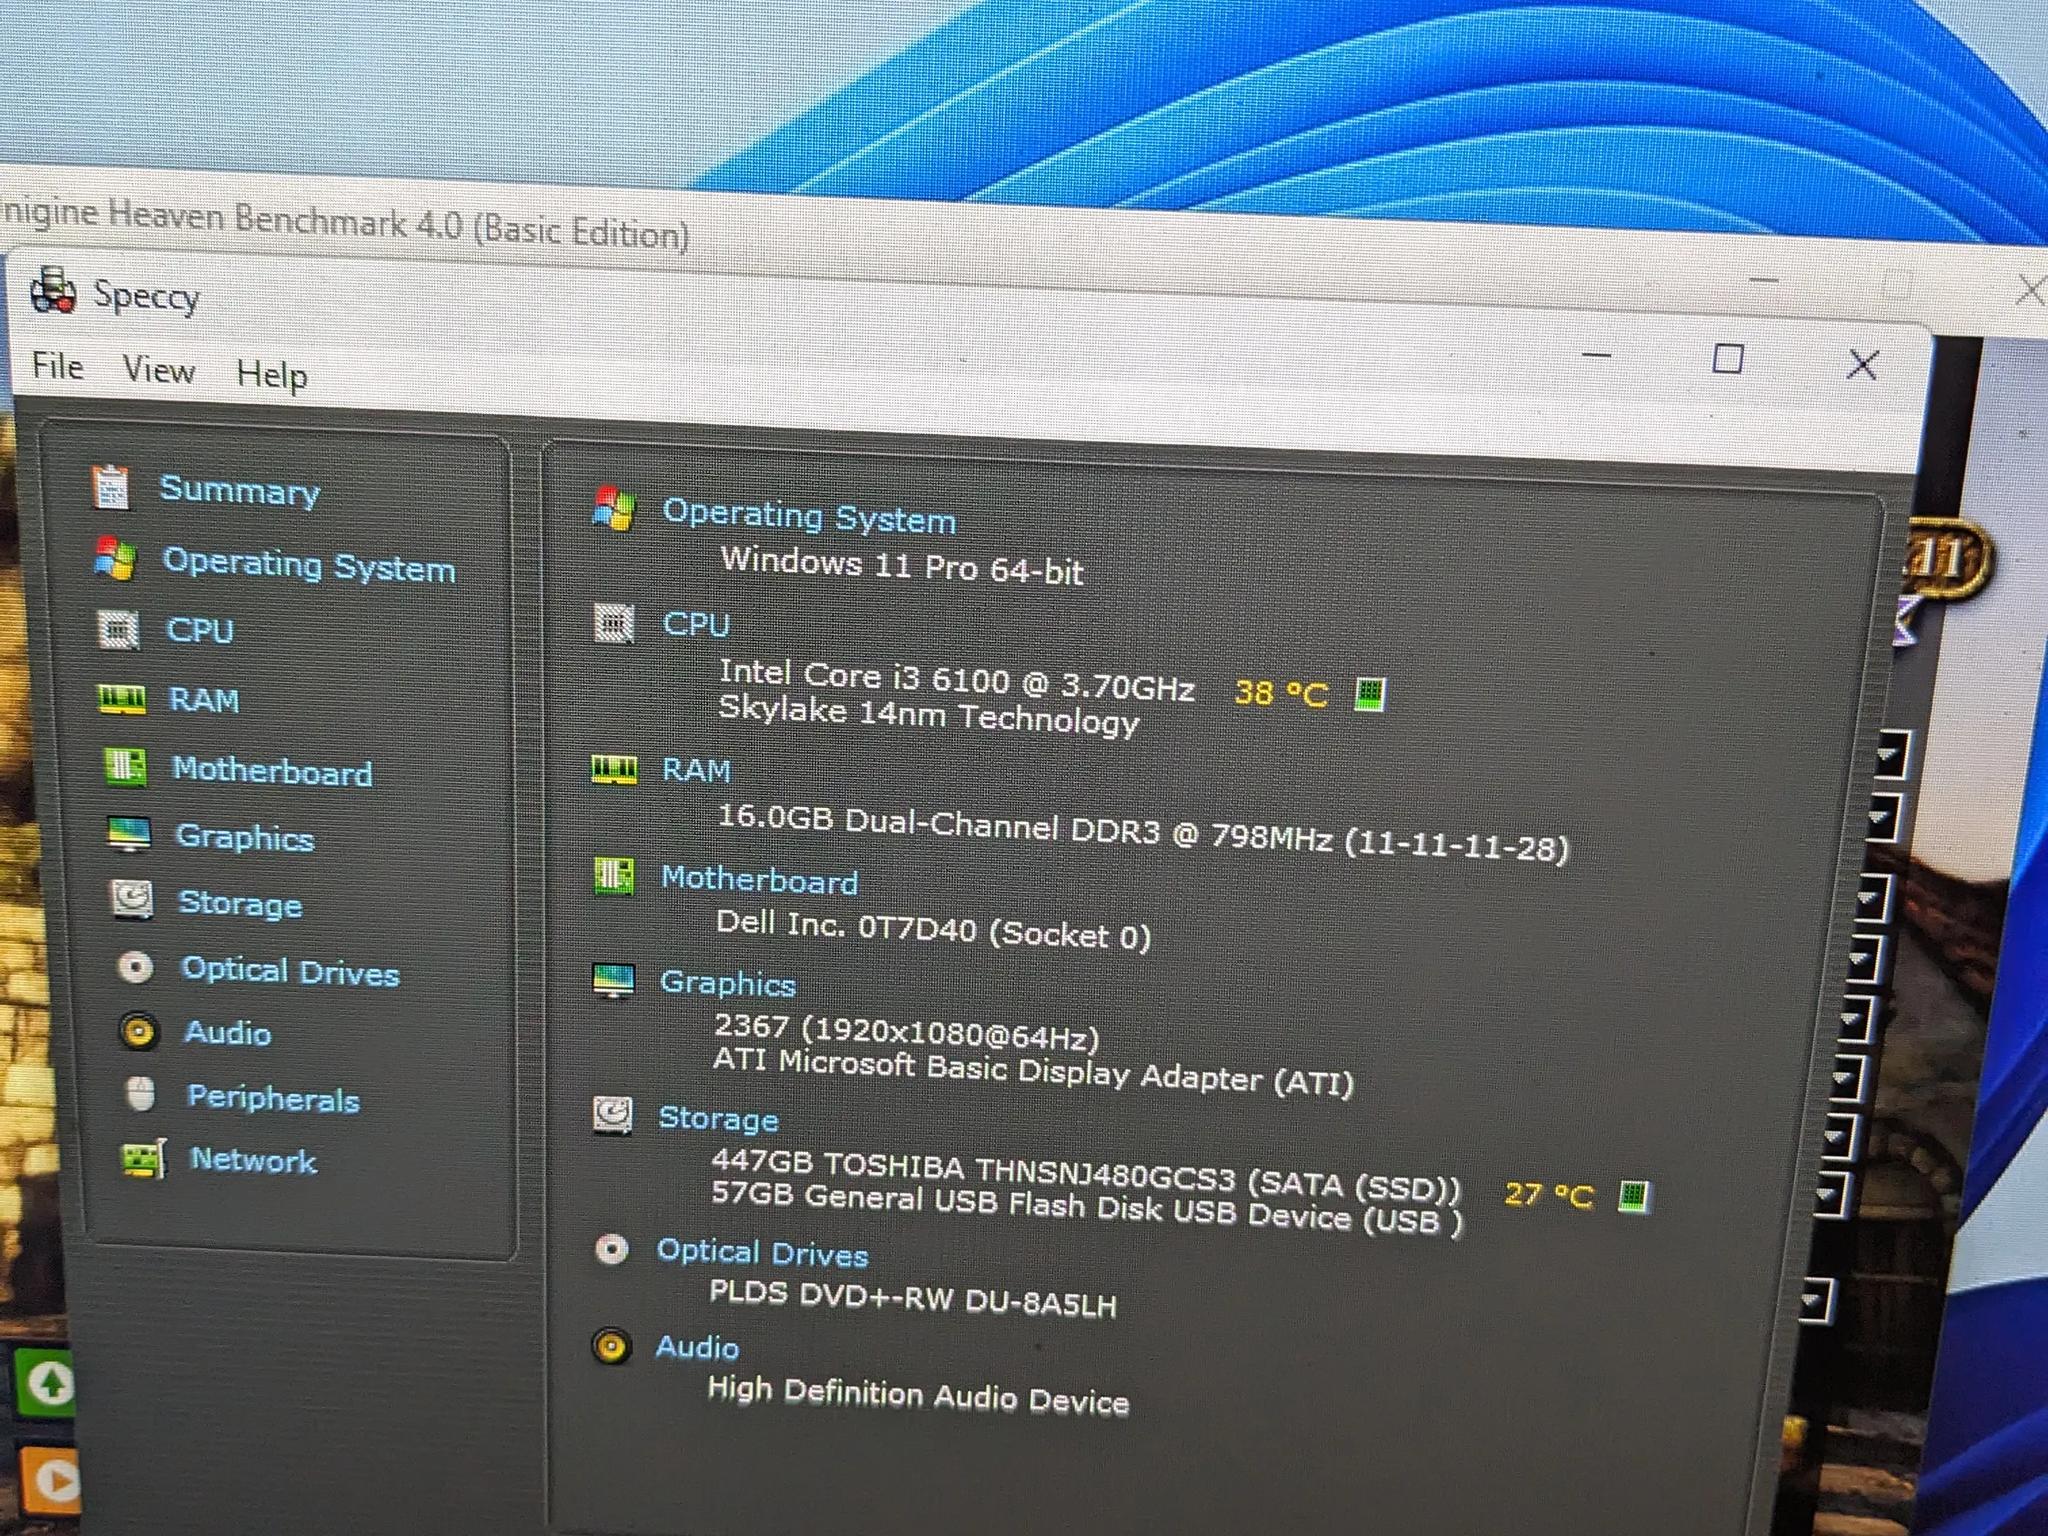The image size is (2048, 1536).
Task: Open the File menu
Action: tap(57, 366)
